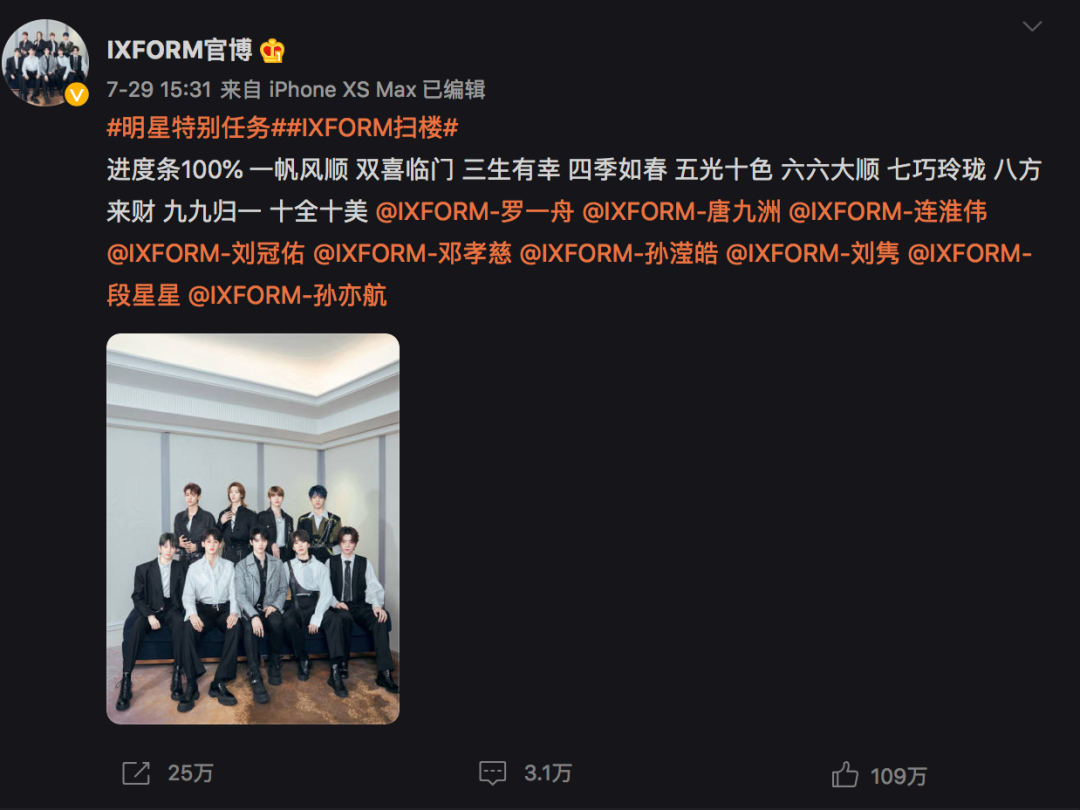Open mention @IXFORM-孙滢皓
This screenshot has height=810, width=1080.
[619, 253]
